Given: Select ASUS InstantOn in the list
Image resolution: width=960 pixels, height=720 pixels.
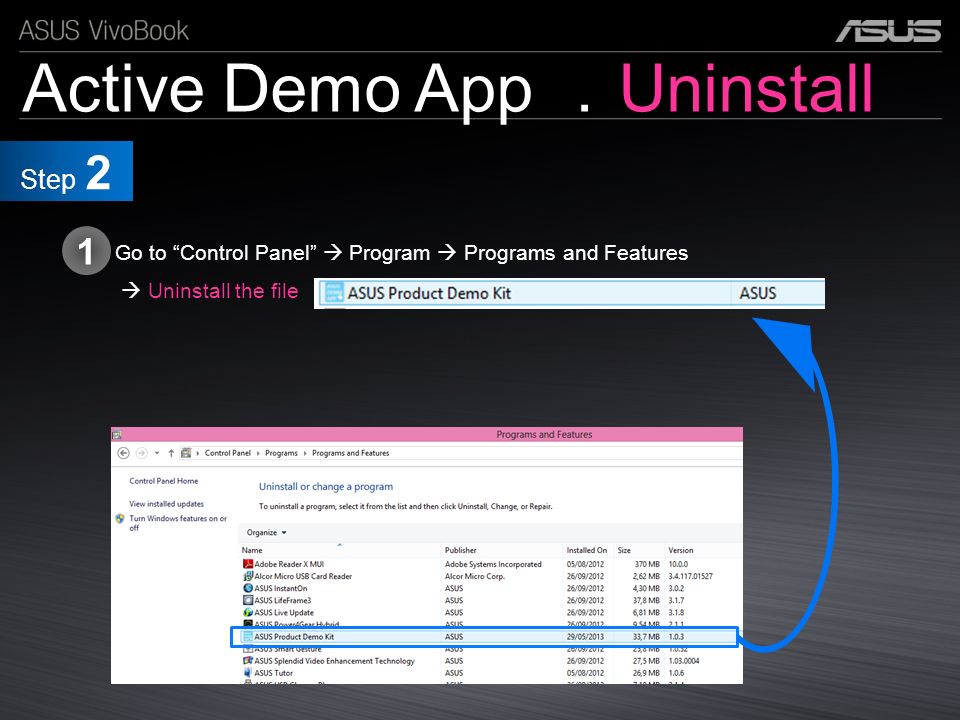Looking at the screenshot, I should [x=280, y=588].
